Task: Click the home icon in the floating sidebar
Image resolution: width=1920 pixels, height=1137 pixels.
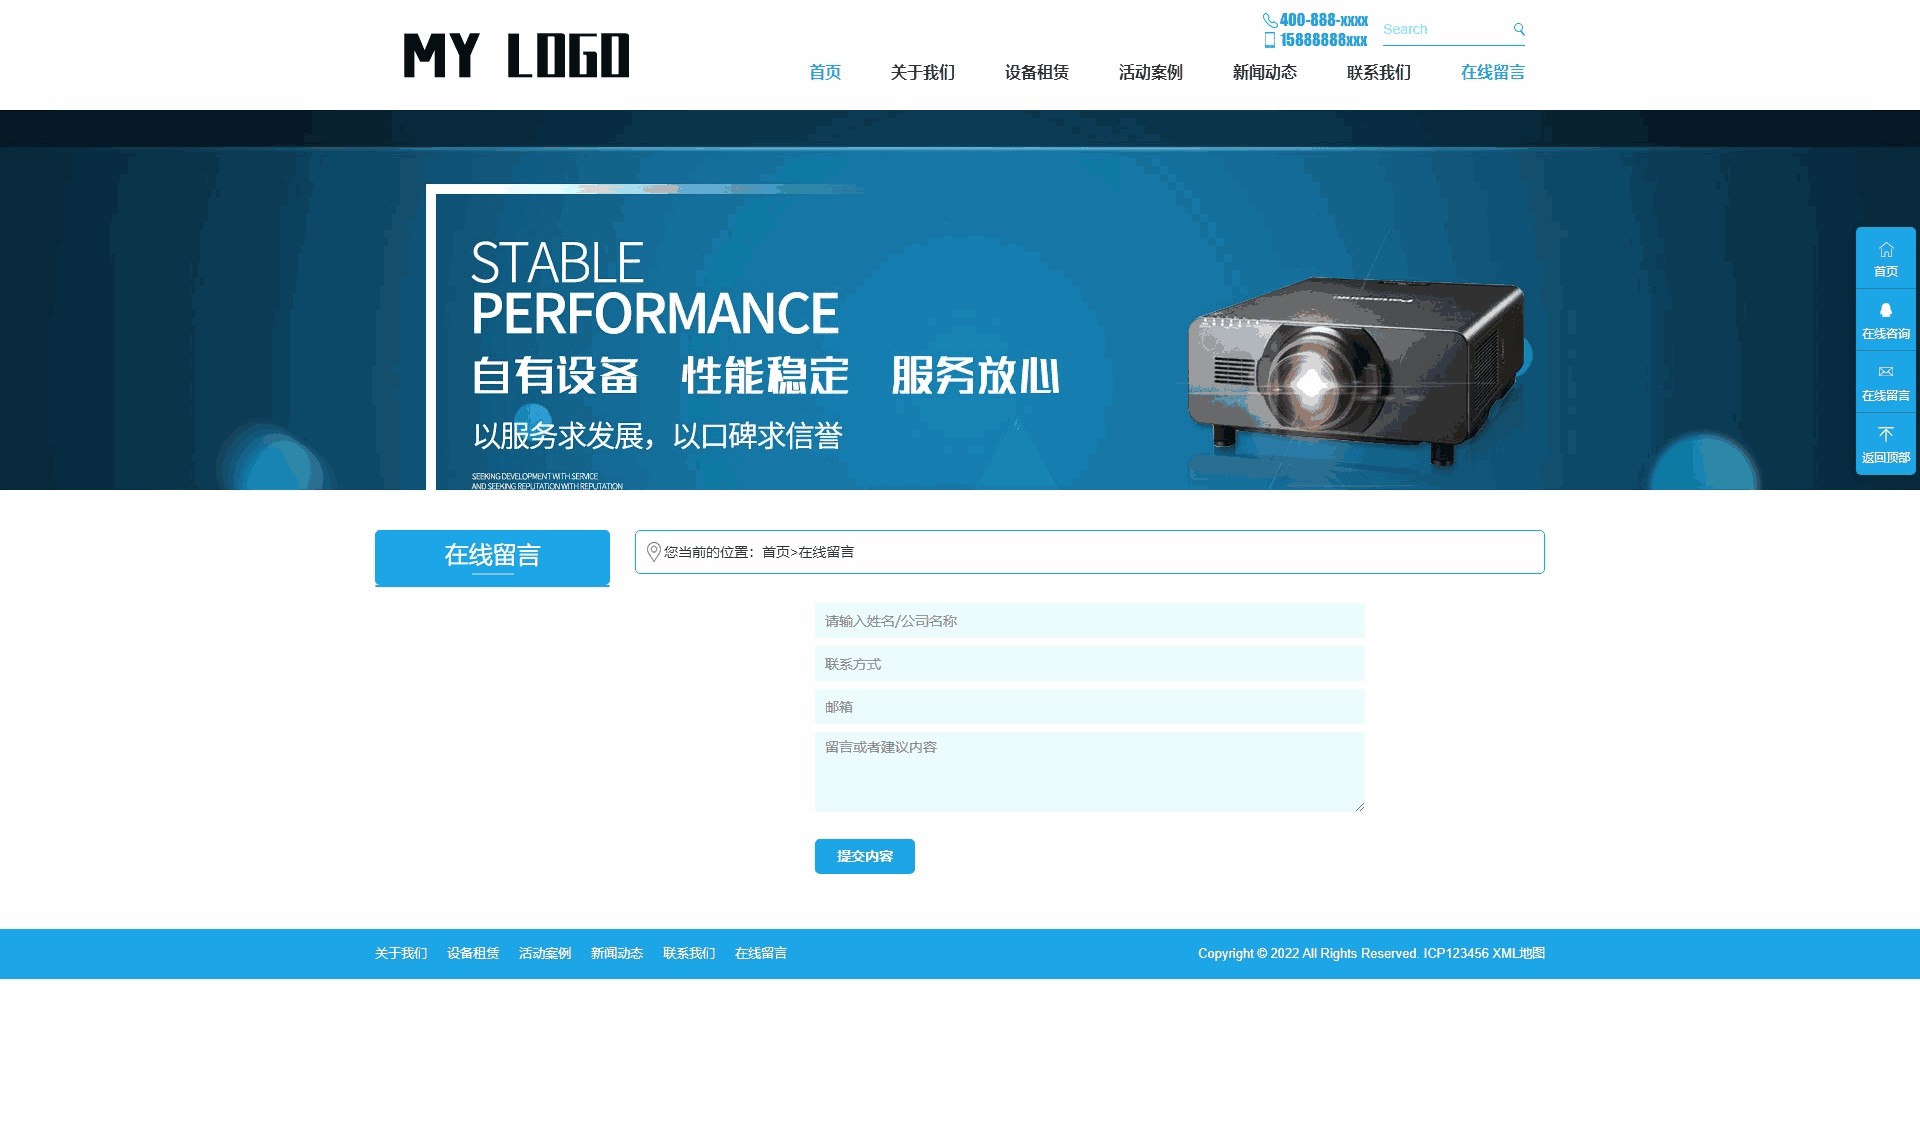Action: click(1886, 250)
